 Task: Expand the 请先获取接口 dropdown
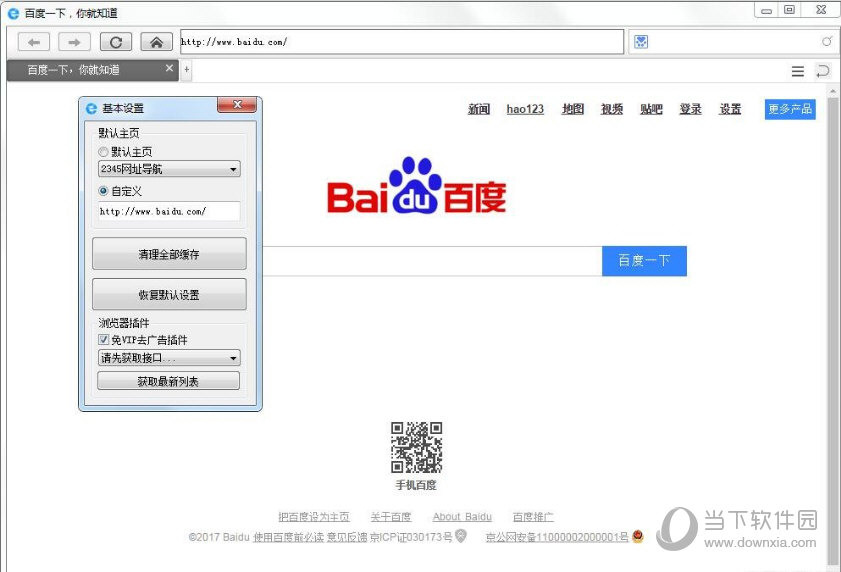[x=169, y=358]
